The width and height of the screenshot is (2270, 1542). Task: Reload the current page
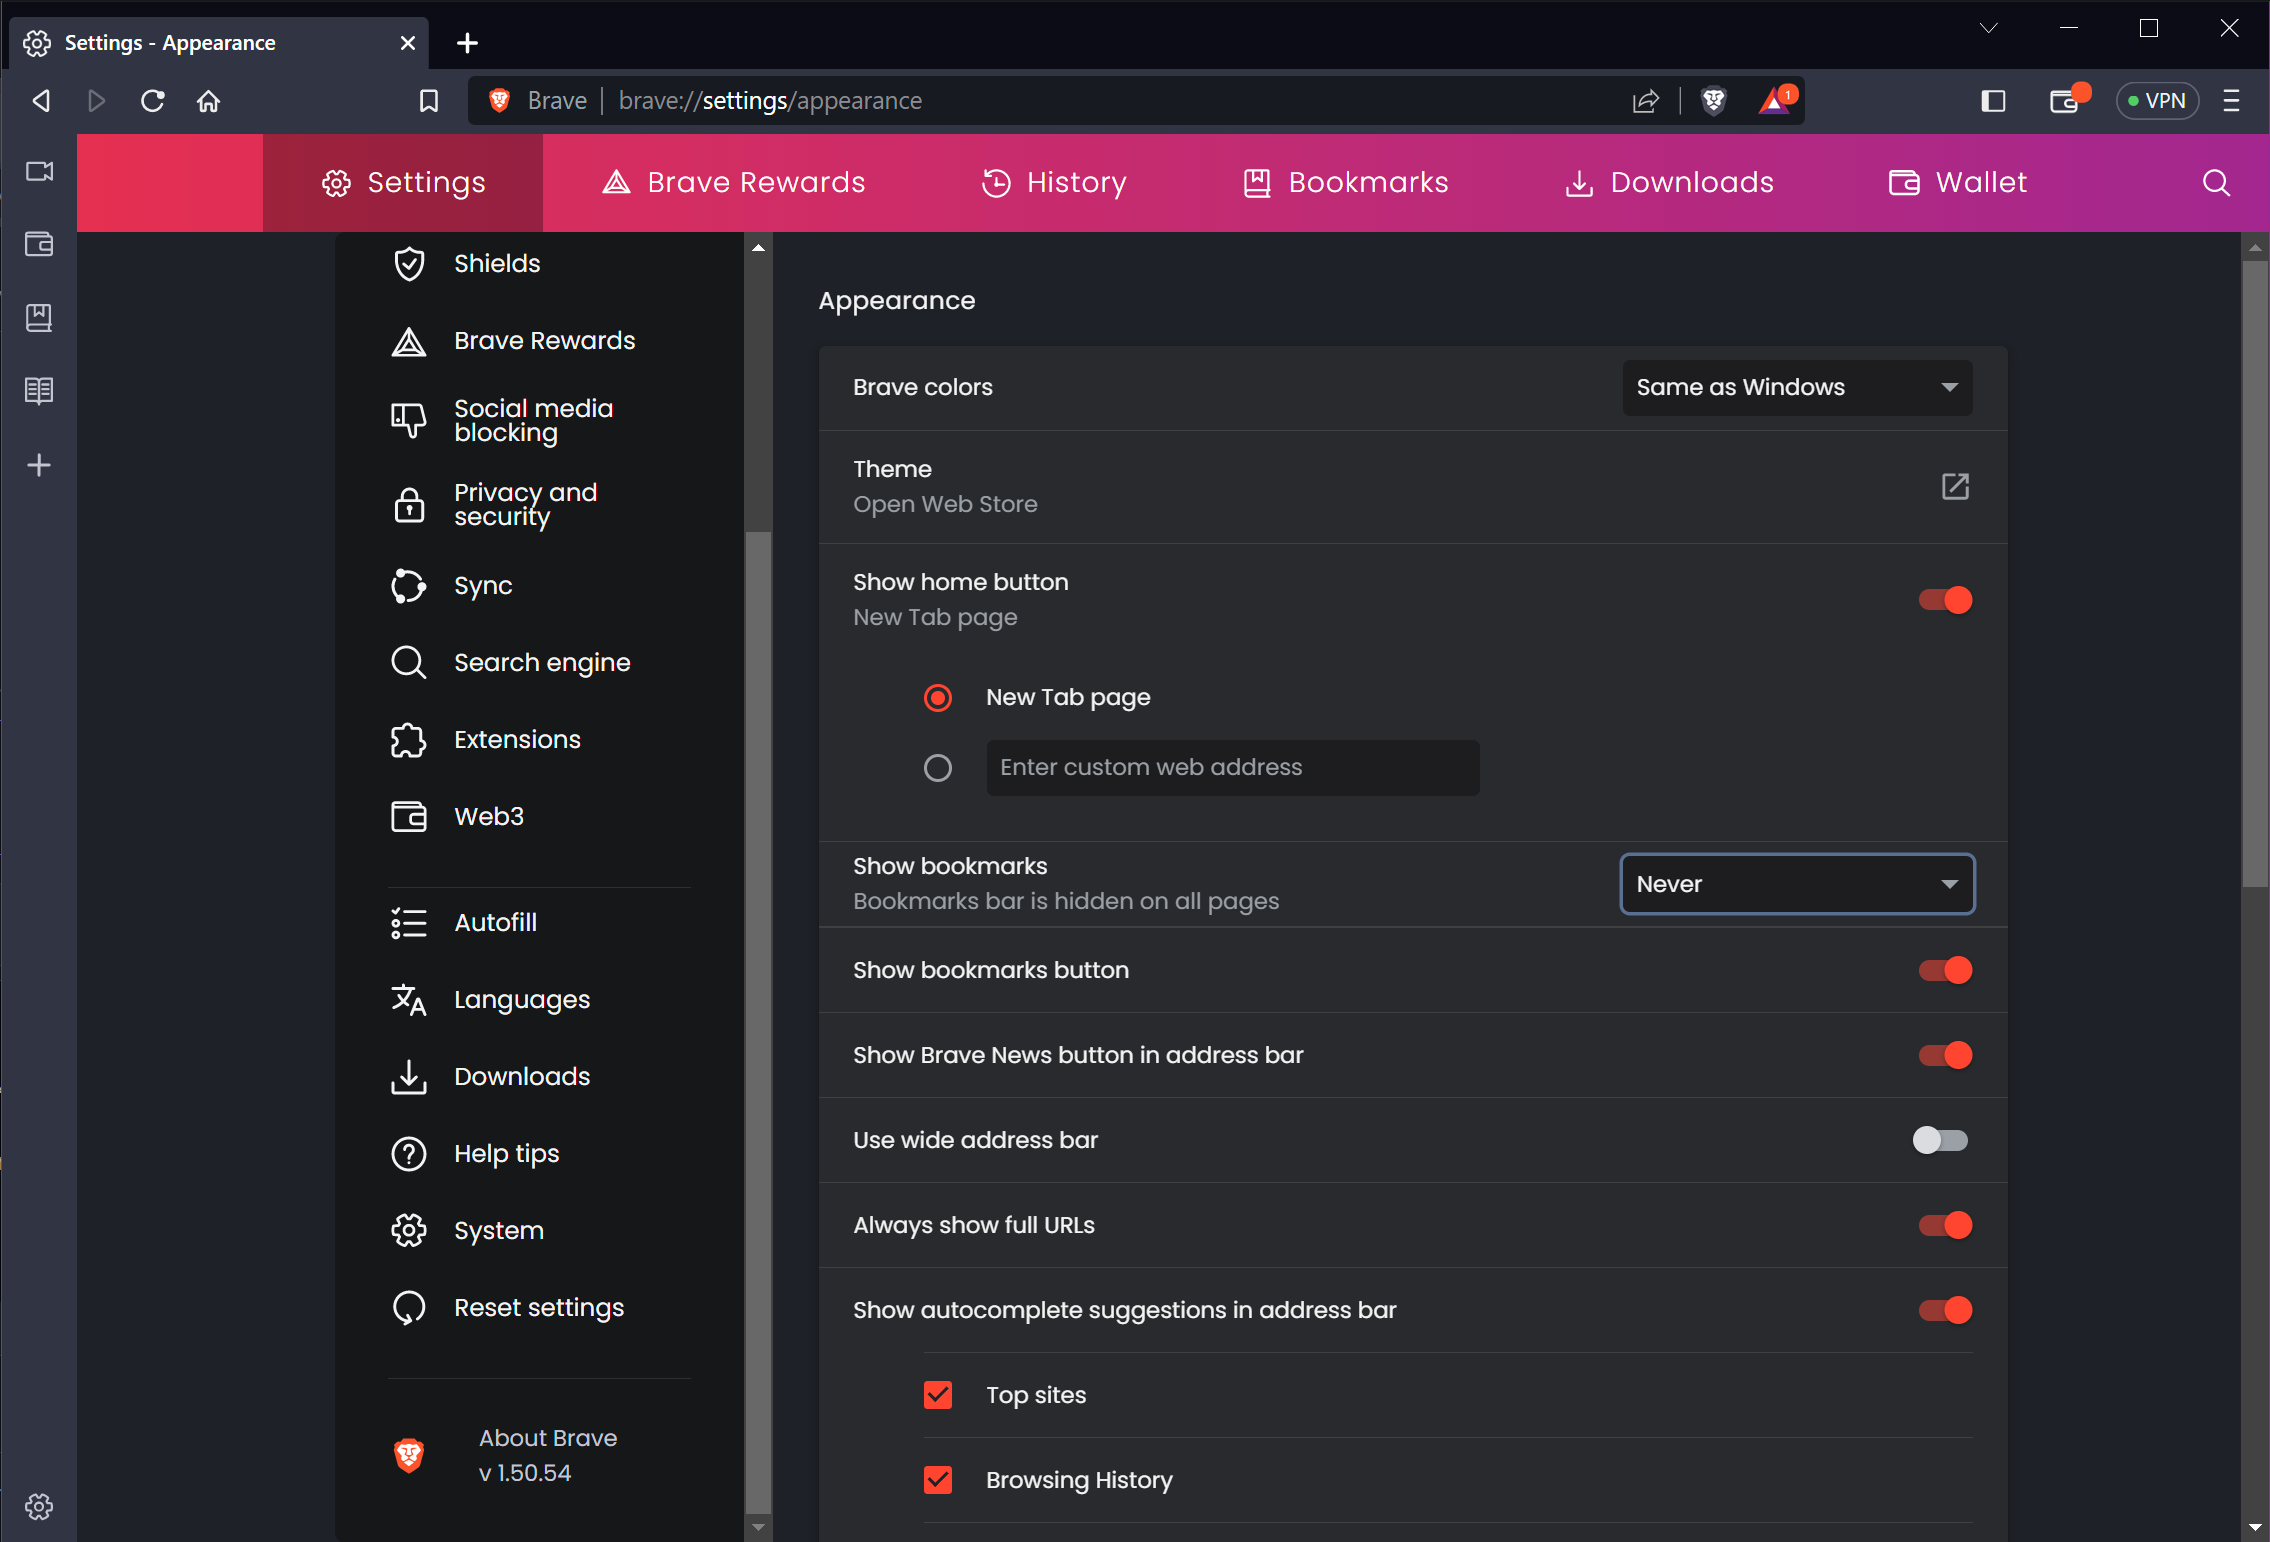[x=152, y=101]
